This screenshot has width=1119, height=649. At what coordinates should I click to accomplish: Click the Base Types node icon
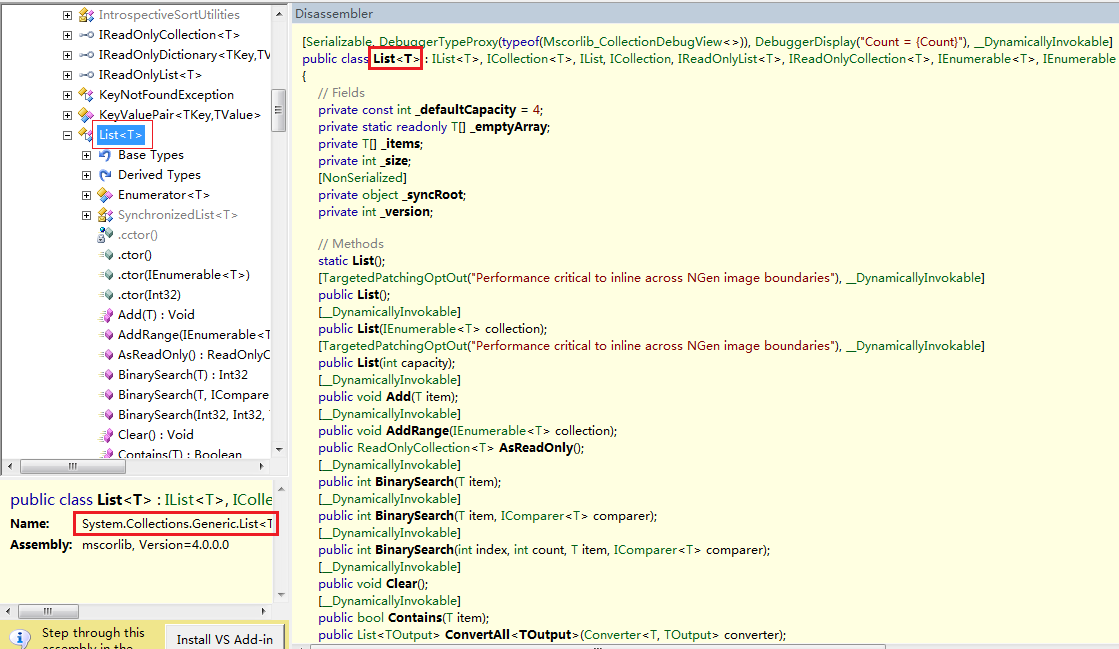pyautogui.click(x=105, y=155)
